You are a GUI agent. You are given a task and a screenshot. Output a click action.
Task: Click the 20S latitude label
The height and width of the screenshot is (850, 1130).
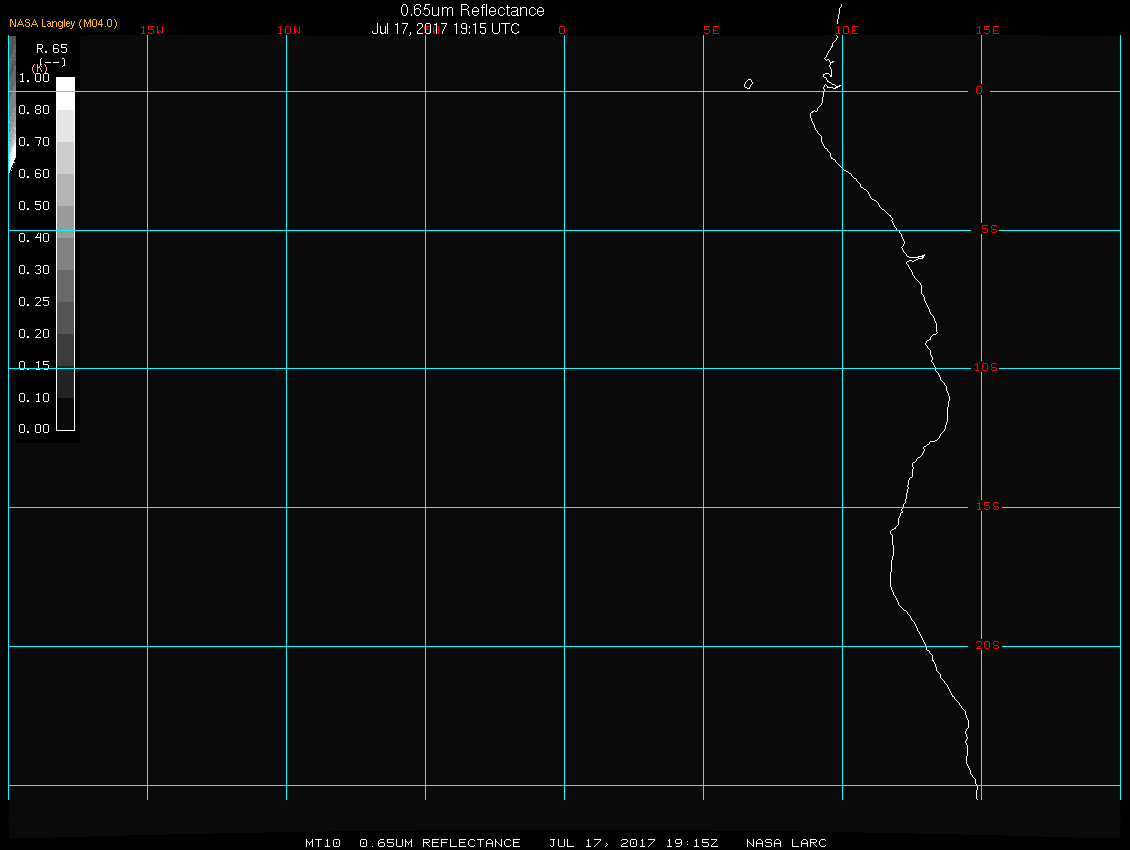(x=988, y=645)
